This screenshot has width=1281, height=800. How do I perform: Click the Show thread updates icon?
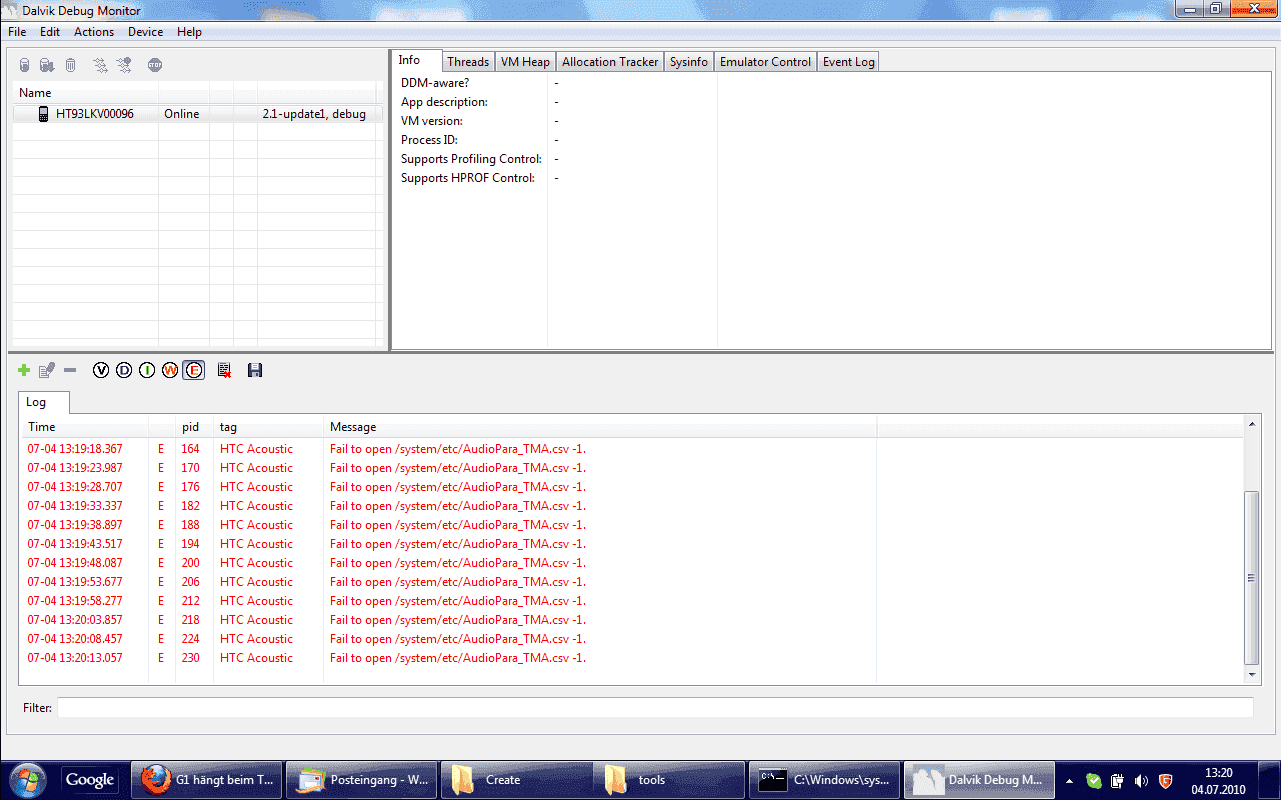tap(100, 65)
